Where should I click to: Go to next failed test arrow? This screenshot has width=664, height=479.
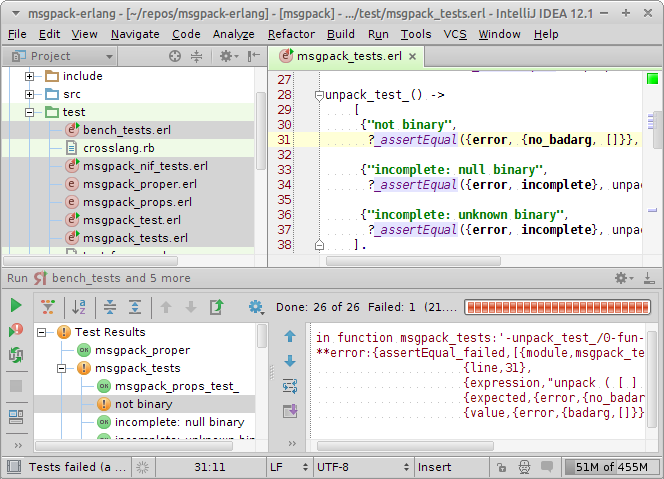(x=191, y=307)
